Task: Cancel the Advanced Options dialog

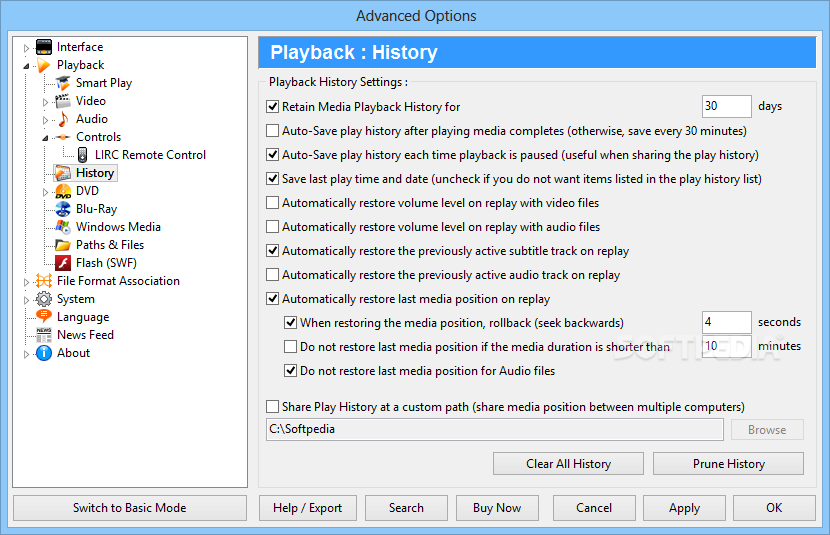Action: pos(594,508)
